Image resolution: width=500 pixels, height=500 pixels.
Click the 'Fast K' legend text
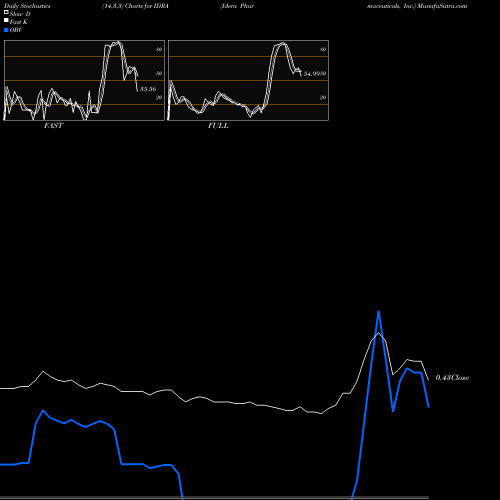point(19,22)
